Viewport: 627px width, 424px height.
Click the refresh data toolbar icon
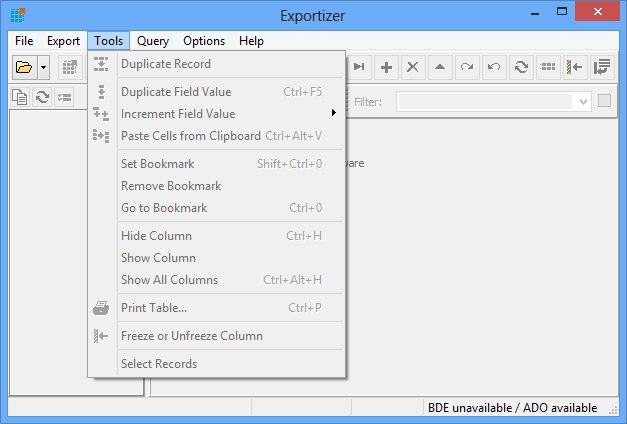pyautogui.click(x=521, y=67)
